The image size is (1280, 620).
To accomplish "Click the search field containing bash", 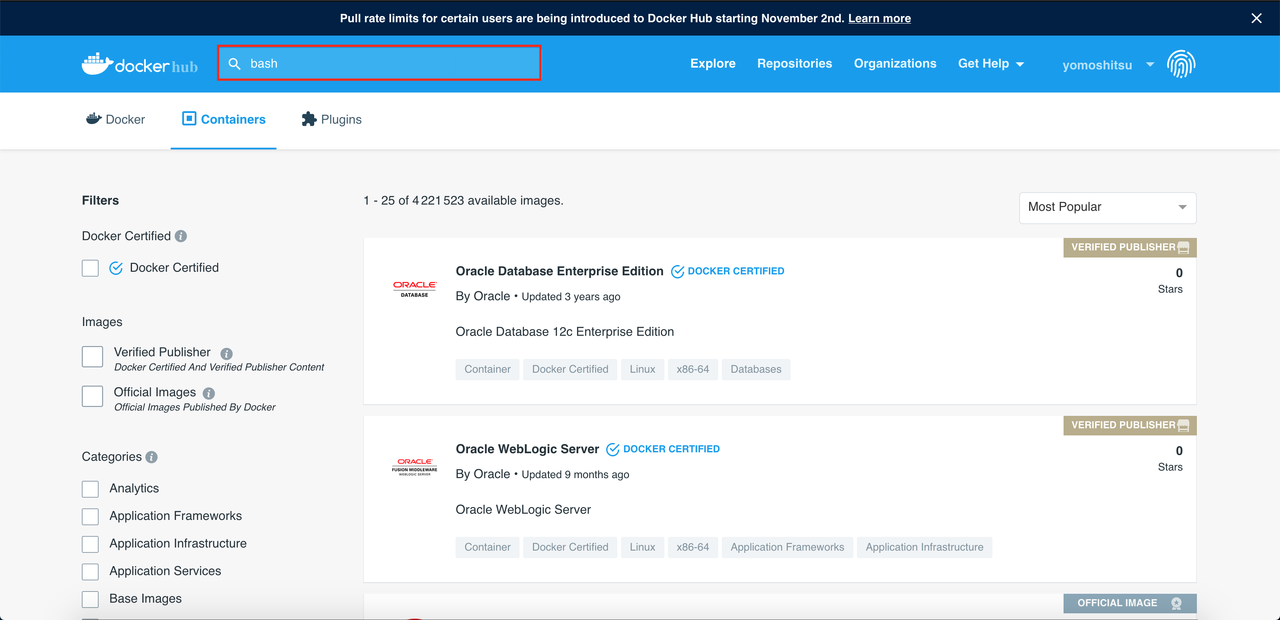I will coord(380,63).
